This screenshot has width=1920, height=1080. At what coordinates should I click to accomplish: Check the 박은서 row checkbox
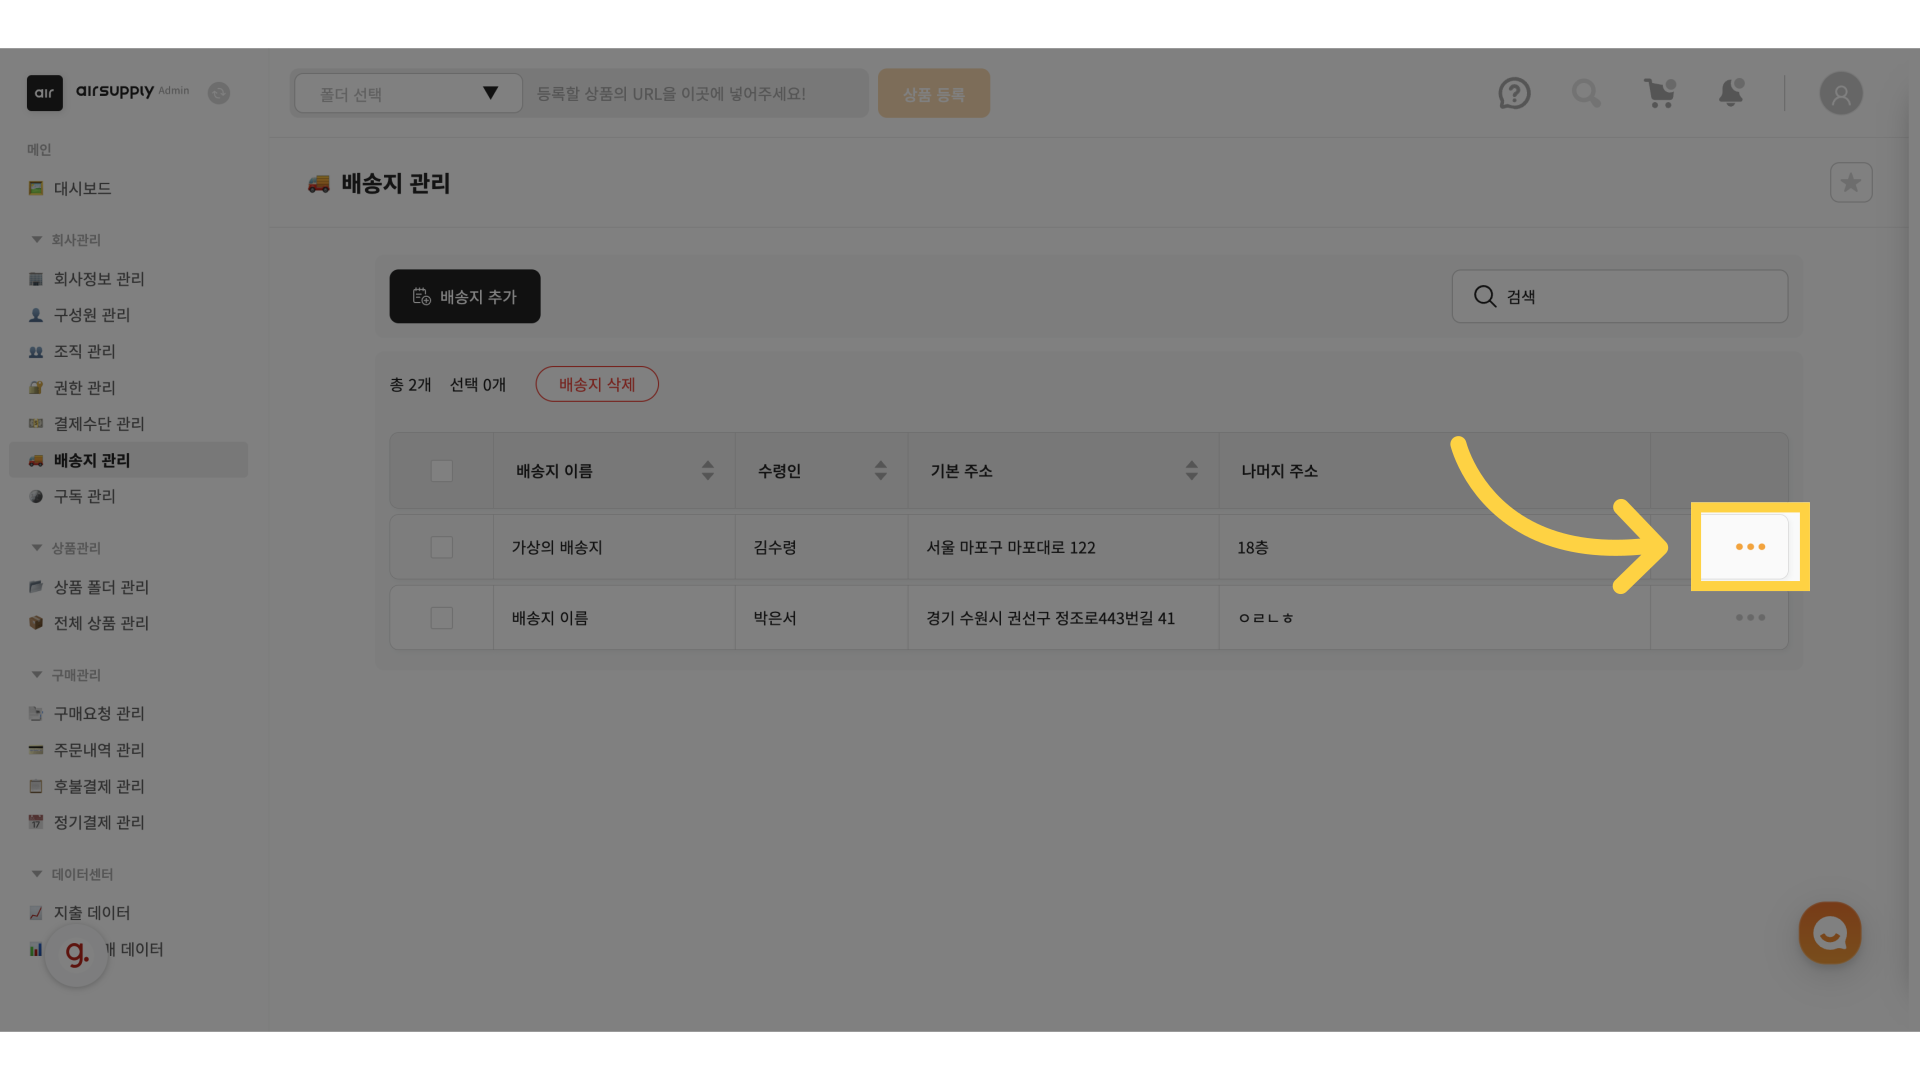pyautogui.click(x=441, y=618)
